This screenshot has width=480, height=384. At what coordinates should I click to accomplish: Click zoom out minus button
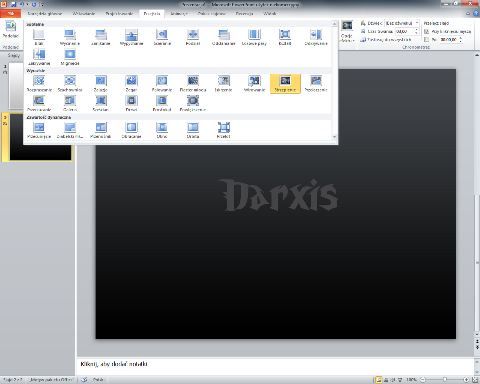click(423, 379)
